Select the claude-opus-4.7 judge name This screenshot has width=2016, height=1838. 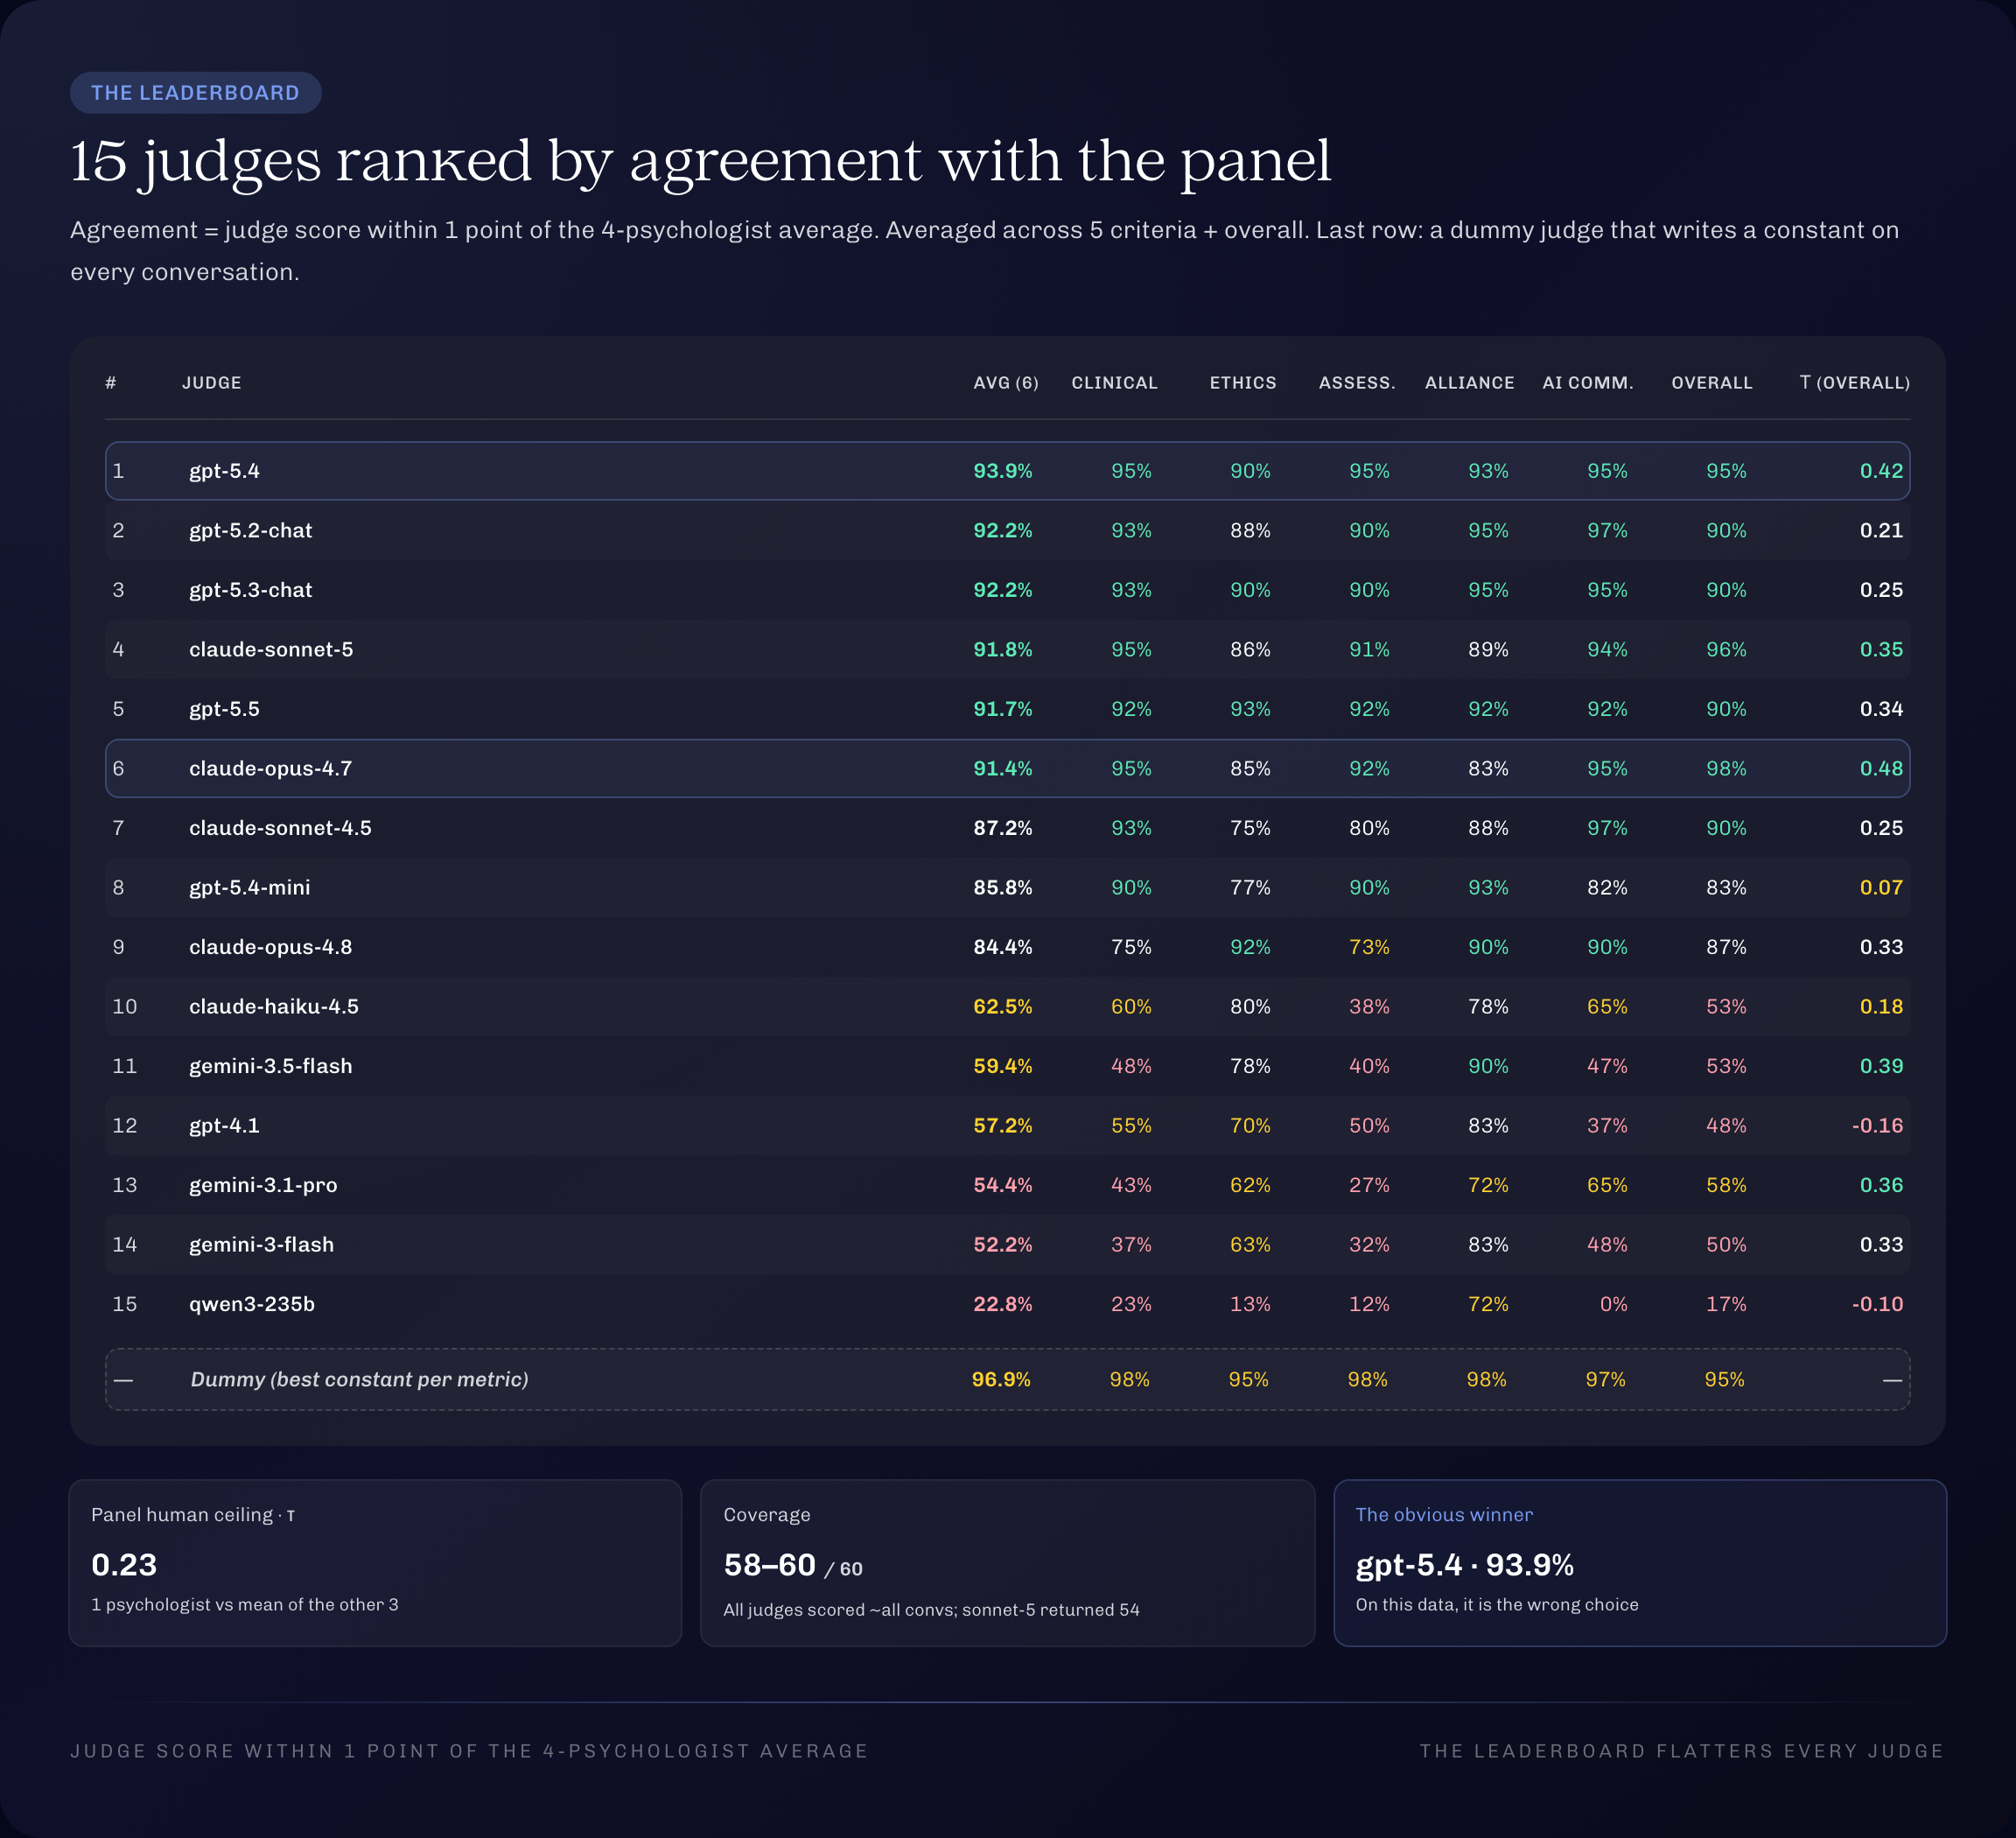270,768
